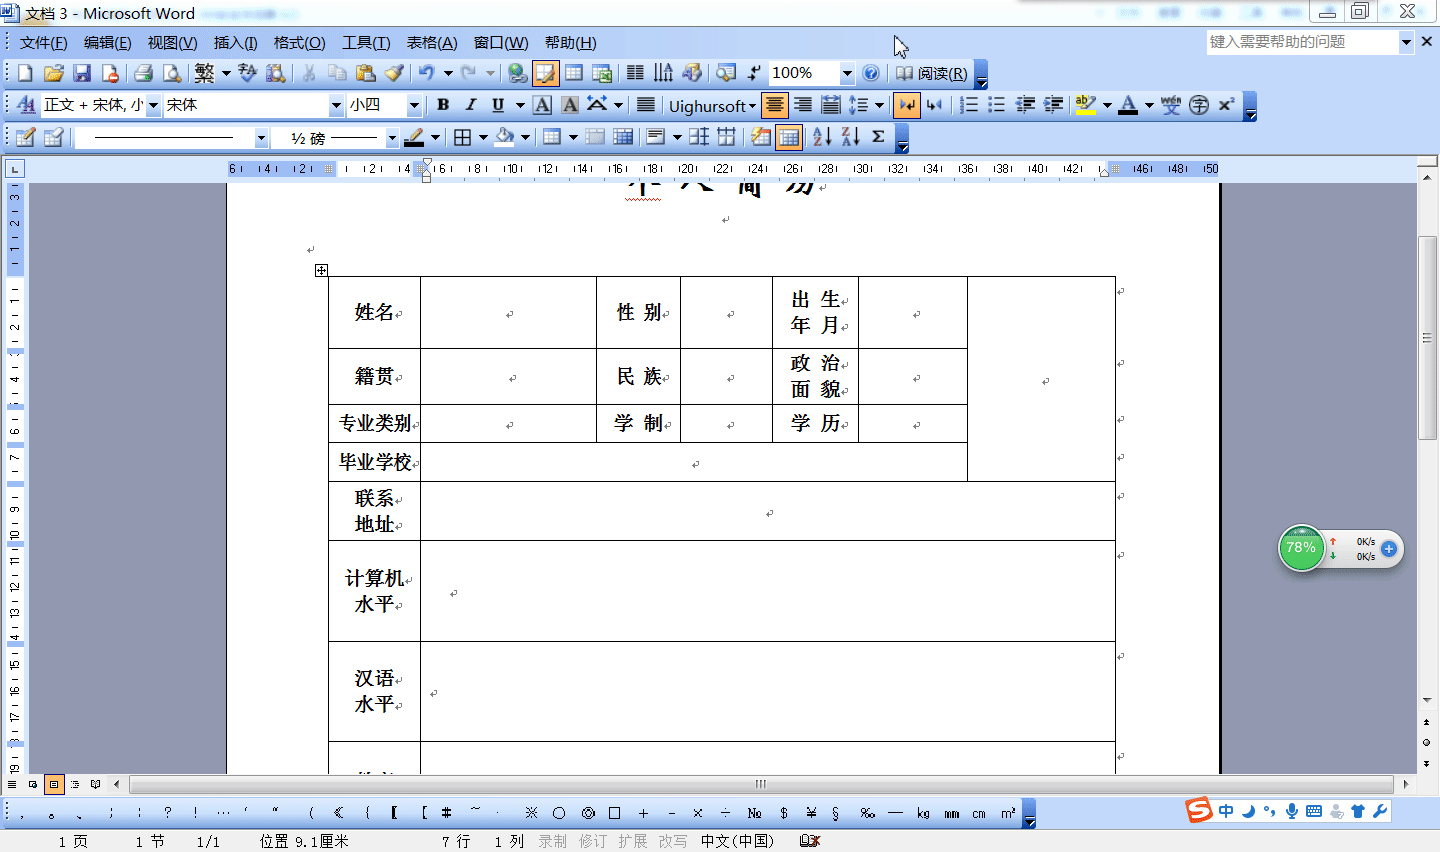Select the Insert Table icon
Screen dimensions: 1440x852
(x=574, y=73)
